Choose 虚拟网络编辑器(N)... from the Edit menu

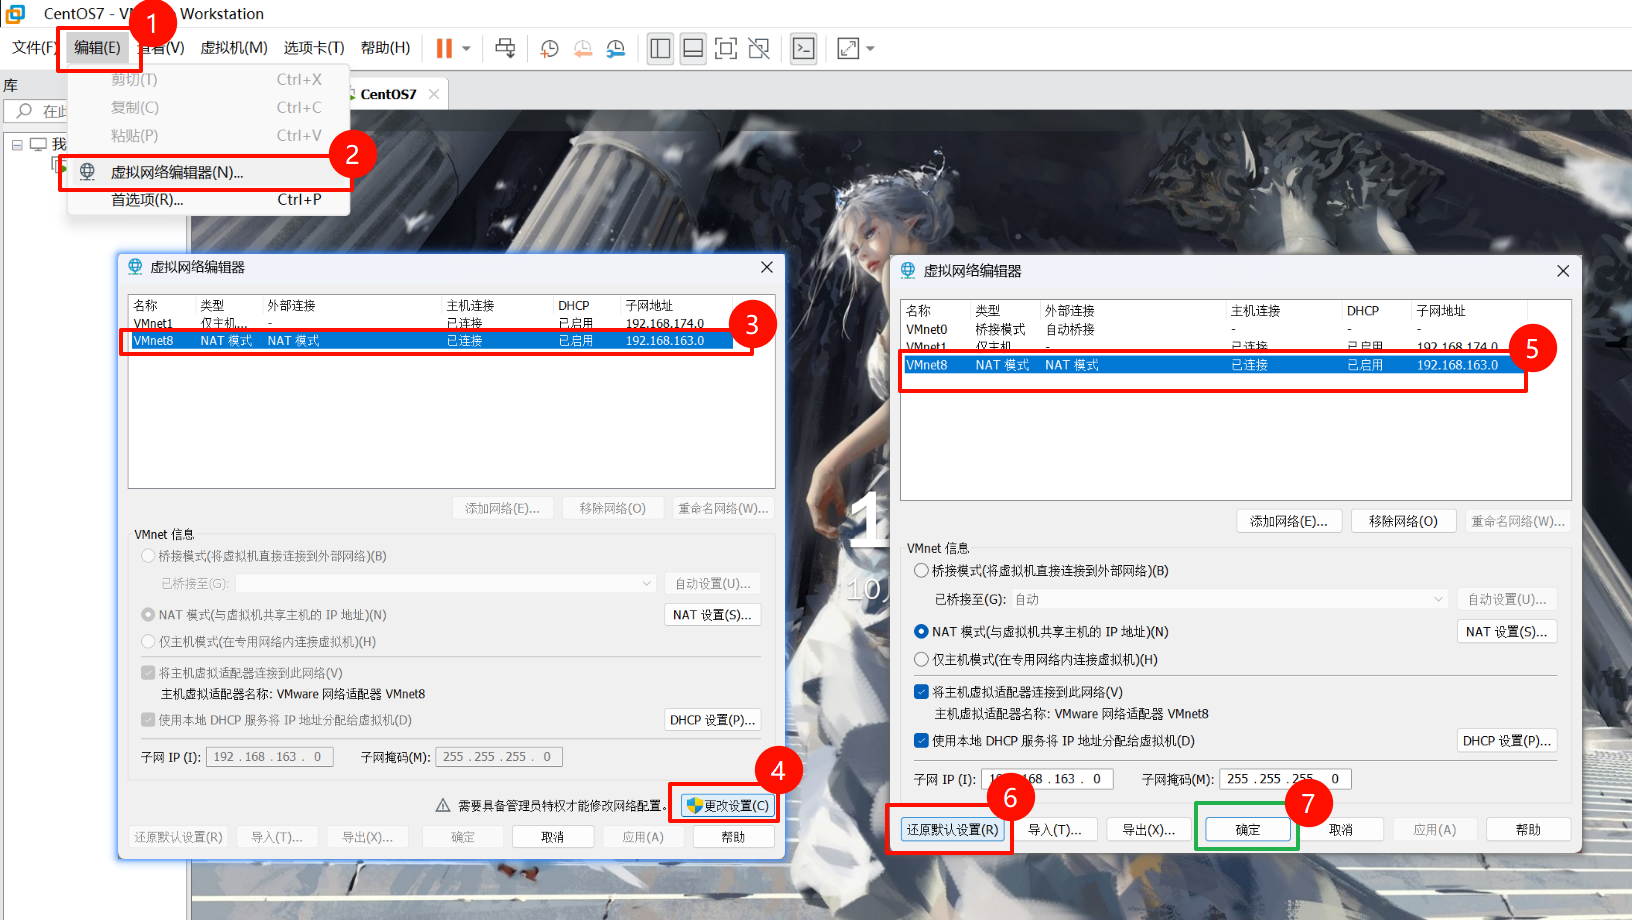(208, 172)
